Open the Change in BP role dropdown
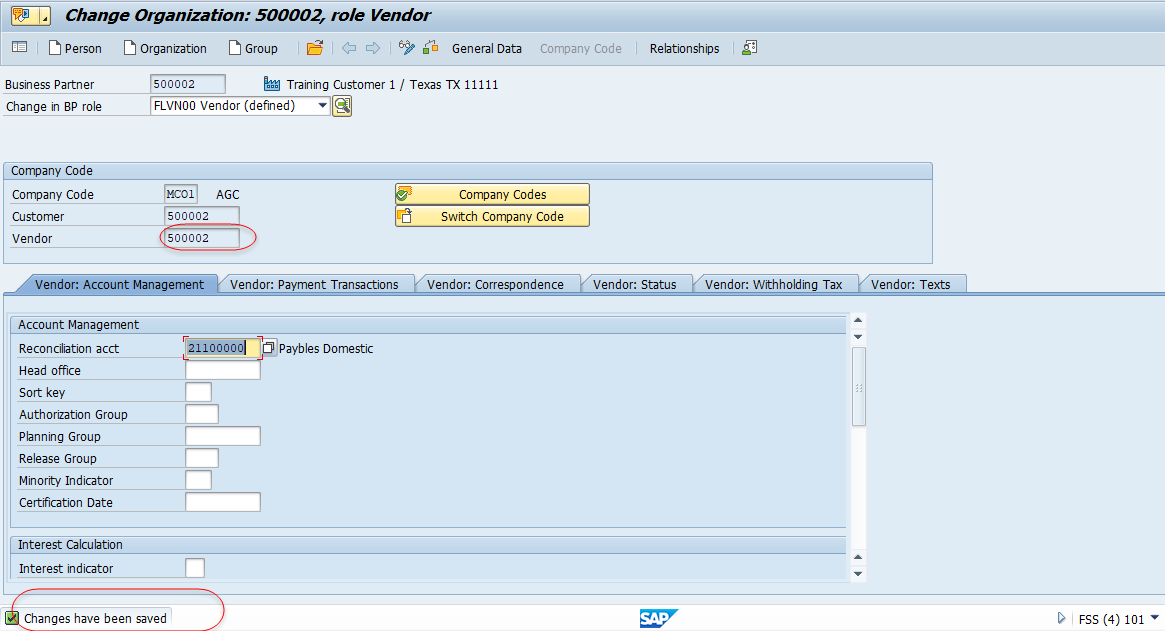This screenshot has height=631, width=1165. [323, 105]
